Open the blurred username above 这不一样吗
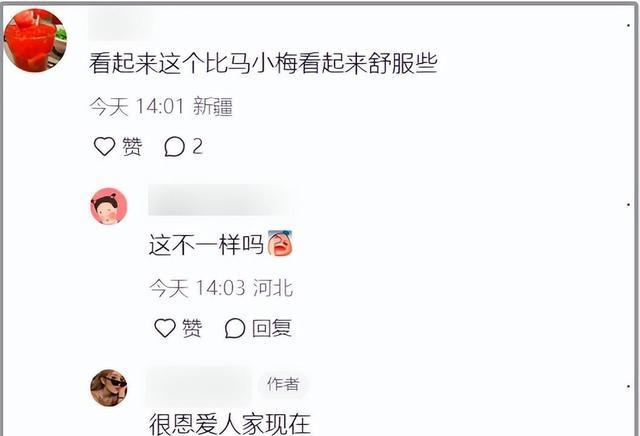The width and height of the screenshot is (640, 436). click(223, 200)
